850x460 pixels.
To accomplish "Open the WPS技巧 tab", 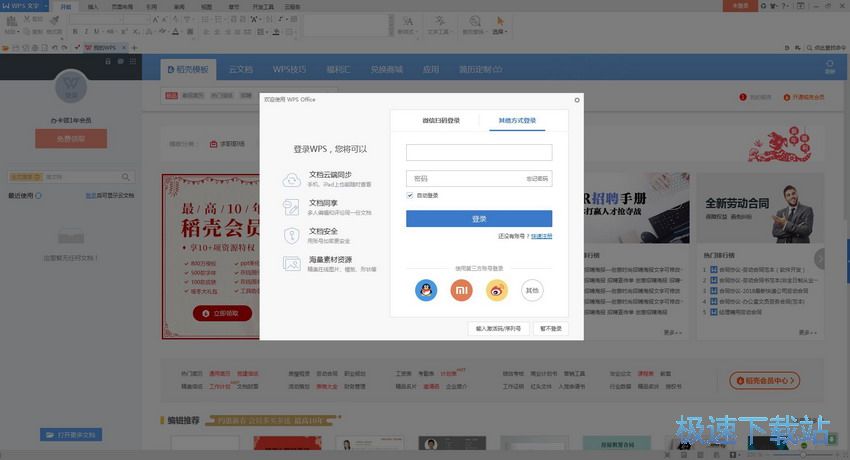I will pos(289,69).
